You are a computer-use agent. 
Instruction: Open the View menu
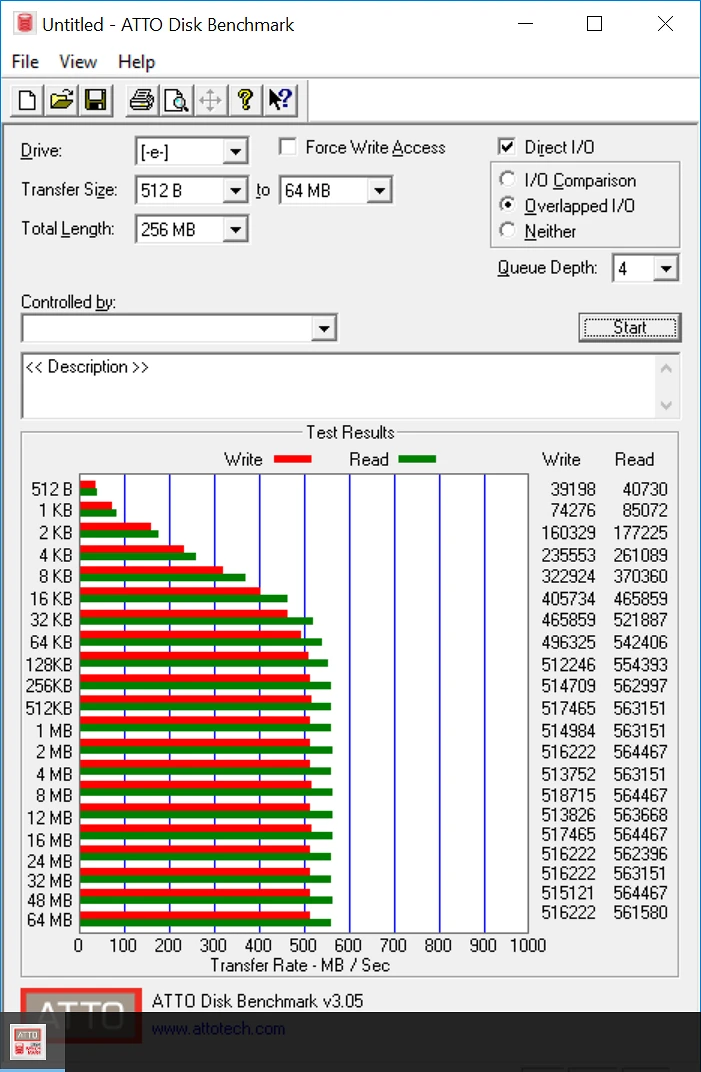[78, 62]
